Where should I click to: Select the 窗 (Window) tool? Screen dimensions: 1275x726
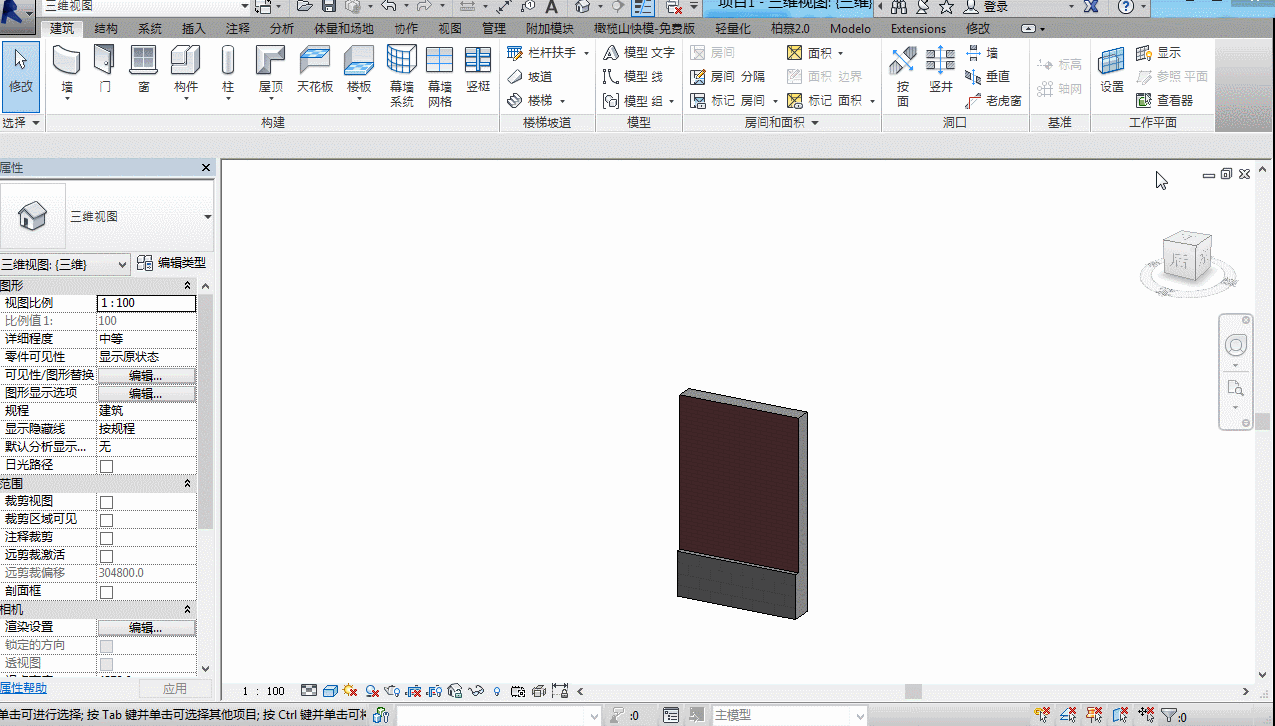click(x=144, y=70)
